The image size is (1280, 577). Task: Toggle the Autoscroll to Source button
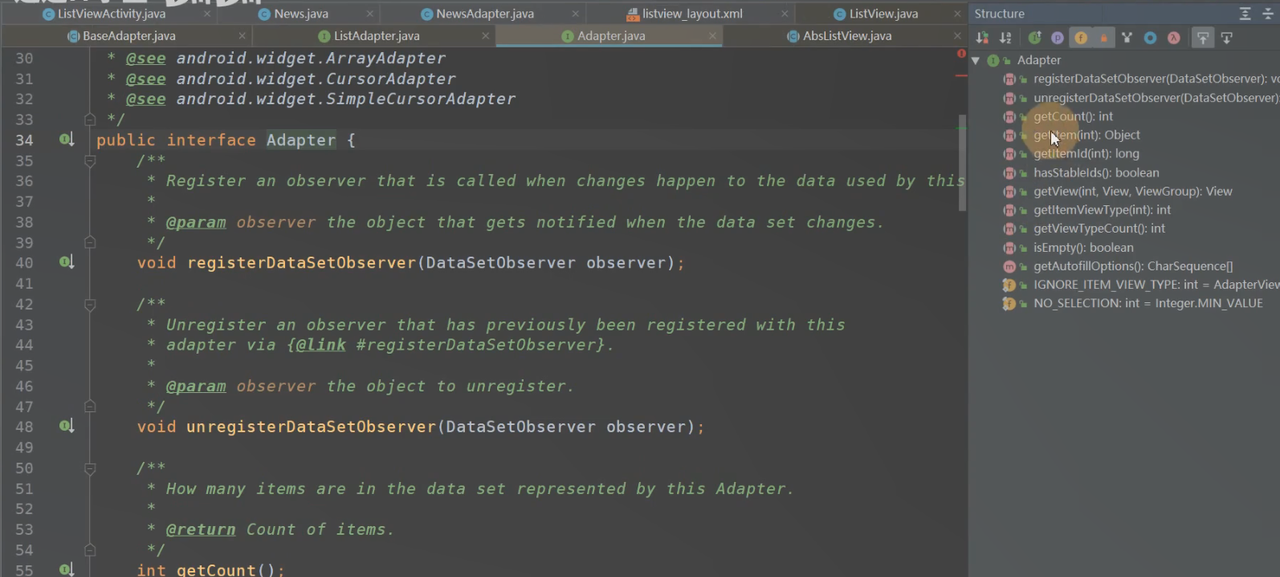1203,38
